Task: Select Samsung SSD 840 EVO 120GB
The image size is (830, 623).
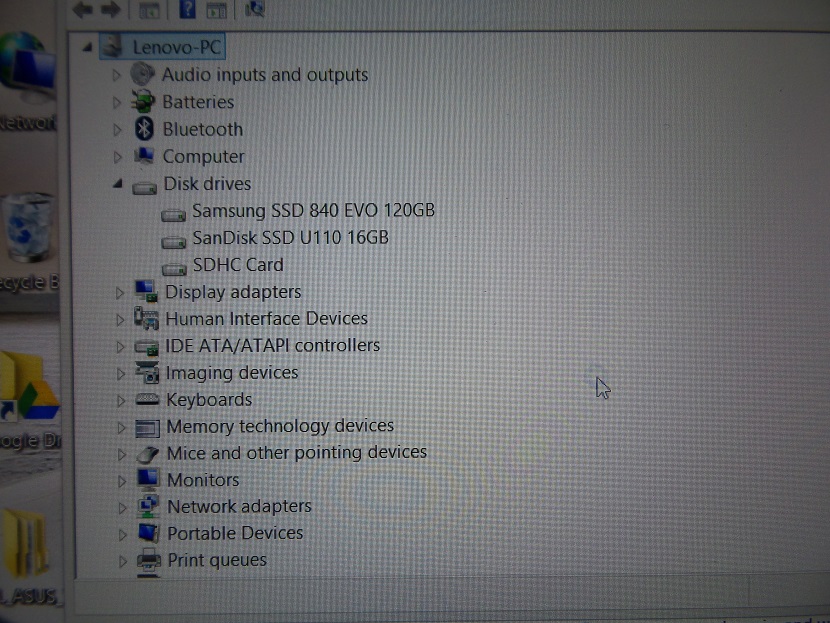Action: pos(313,211)
